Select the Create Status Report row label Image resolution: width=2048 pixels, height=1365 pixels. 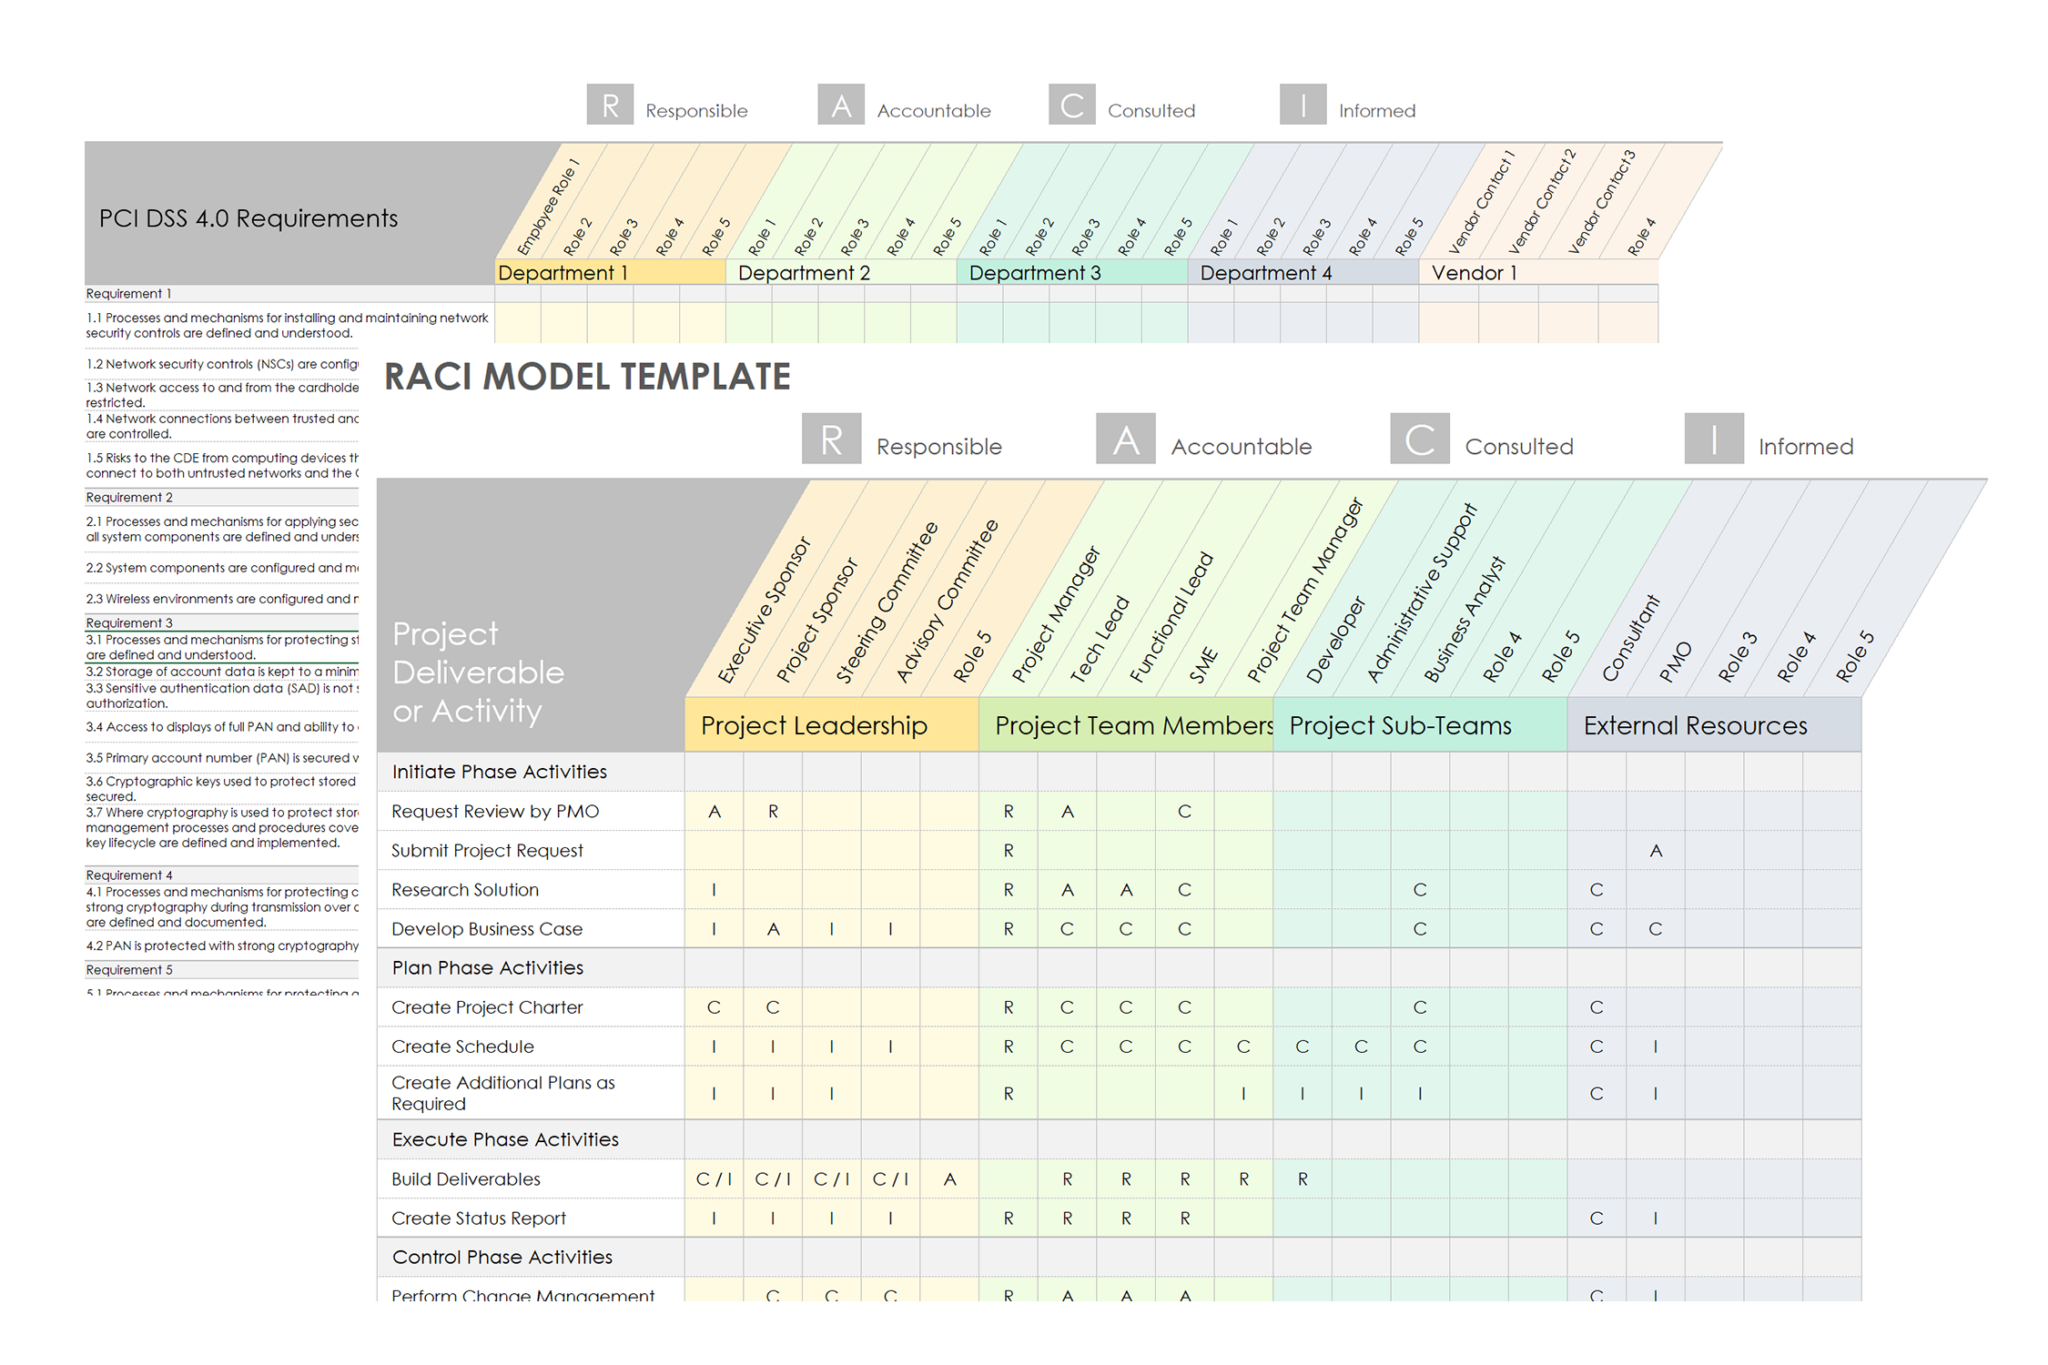[478, 1218]
